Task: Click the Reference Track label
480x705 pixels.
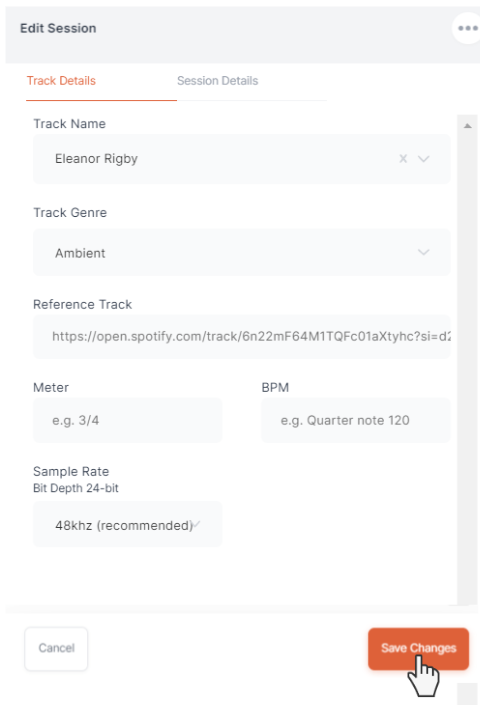Action: tap(83, 304)
